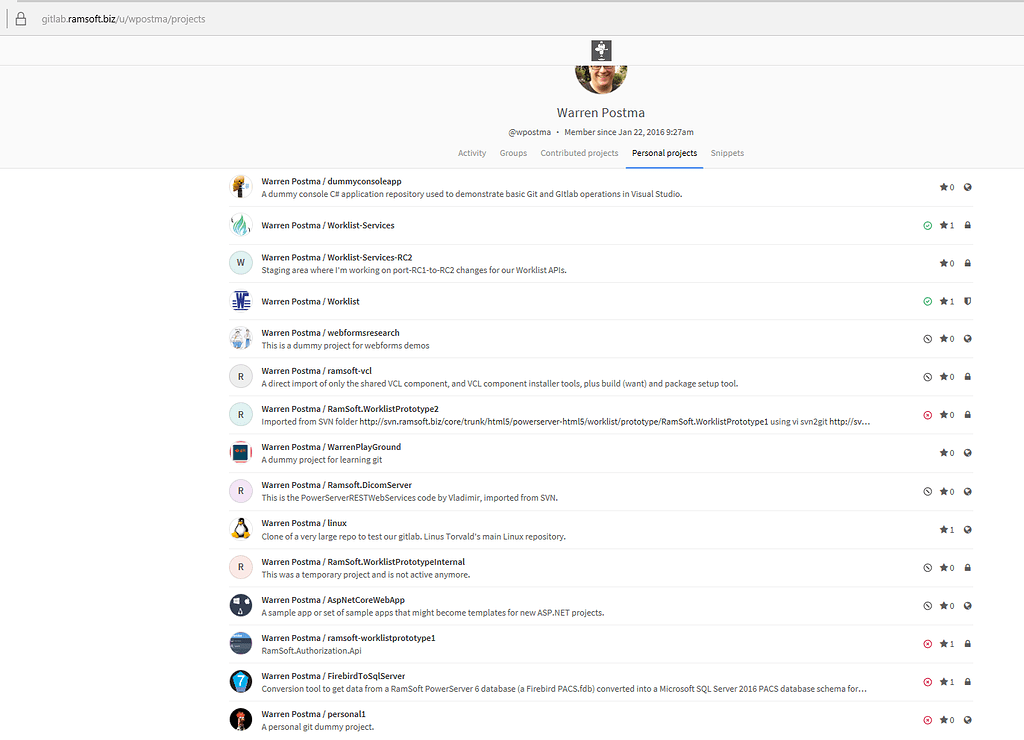Click the skipped pipeline icon on webformsresearch
Image resolution: width=1024 pixels, height=740 pixels.
click(x=927, y=338)
